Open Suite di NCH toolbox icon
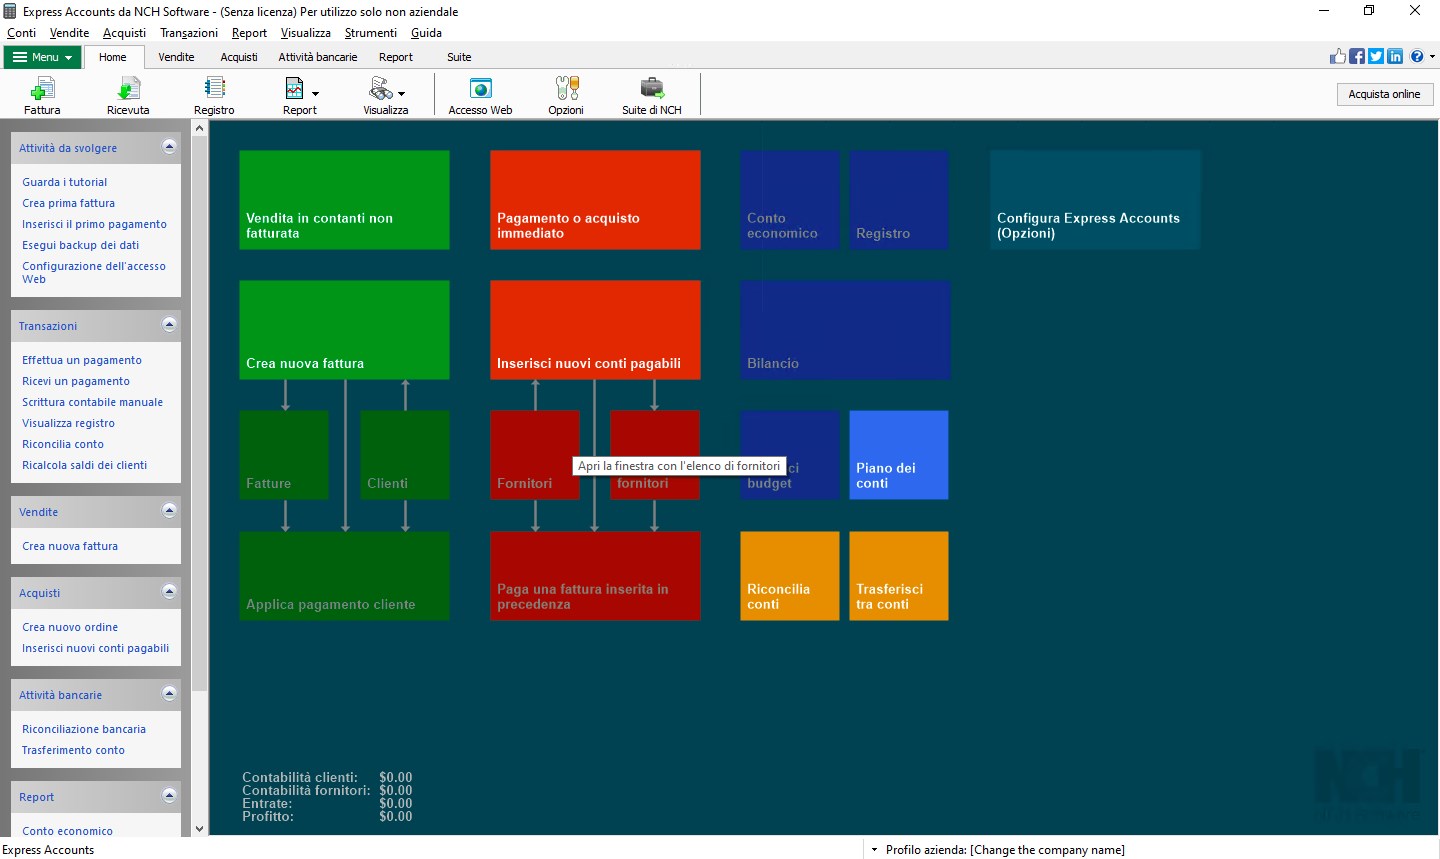The image size is (1440, 859). 652,95
